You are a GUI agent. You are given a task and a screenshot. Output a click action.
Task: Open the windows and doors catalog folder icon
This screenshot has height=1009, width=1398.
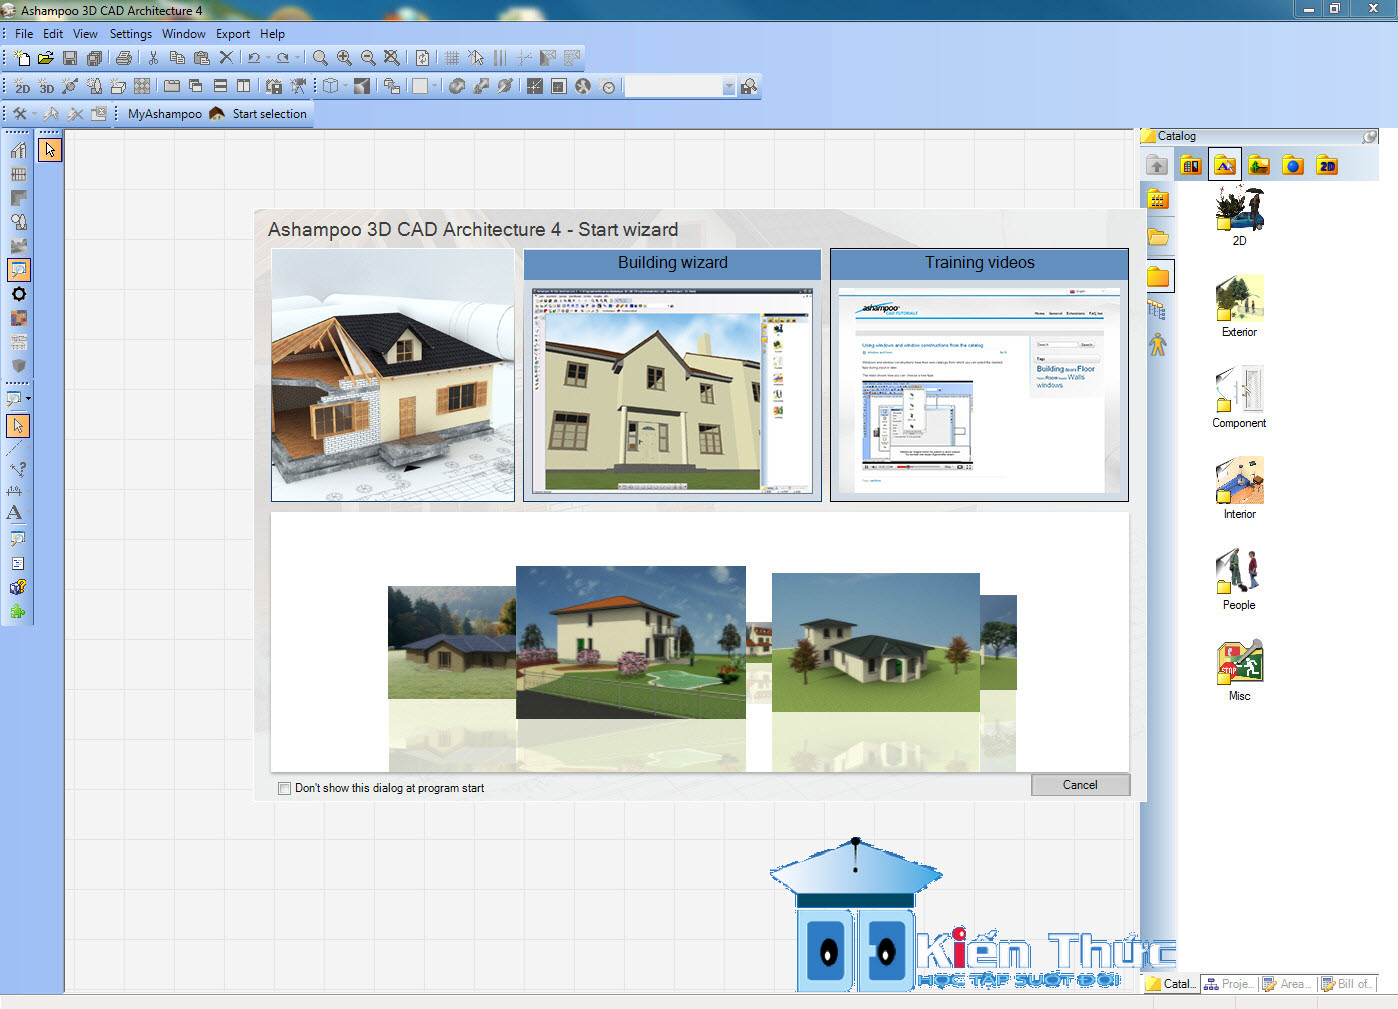coord(1191,165)
